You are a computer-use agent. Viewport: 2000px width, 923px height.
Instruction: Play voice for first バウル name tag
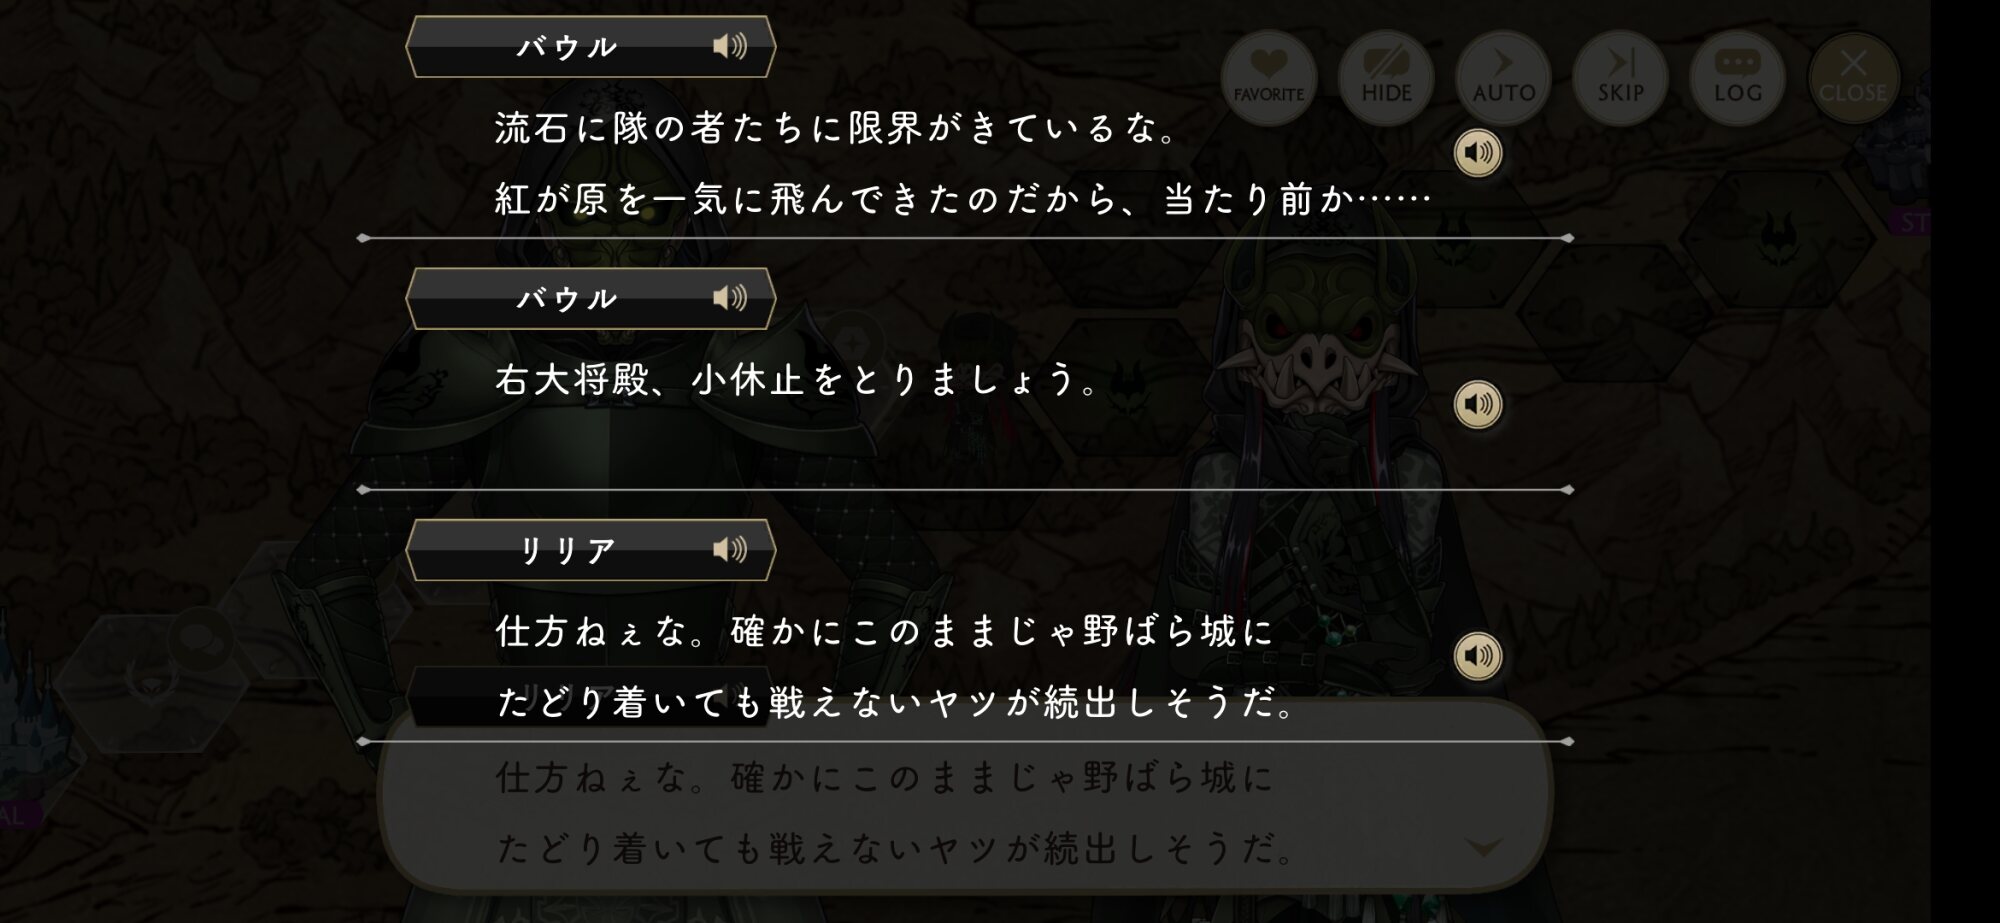click(x=730, y=46)
